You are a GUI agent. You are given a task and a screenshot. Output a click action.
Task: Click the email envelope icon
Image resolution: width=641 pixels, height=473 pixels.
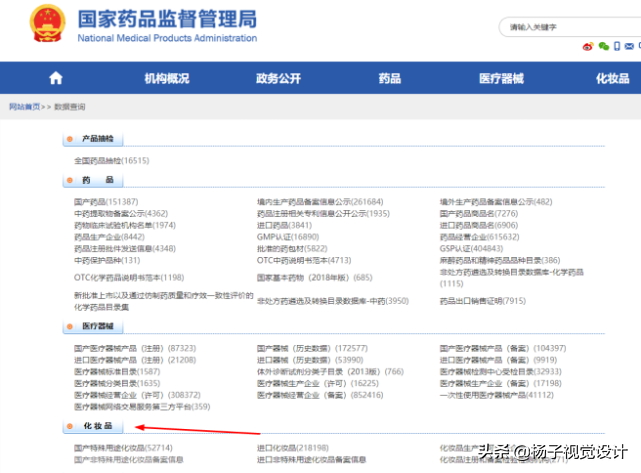[629, 46]
